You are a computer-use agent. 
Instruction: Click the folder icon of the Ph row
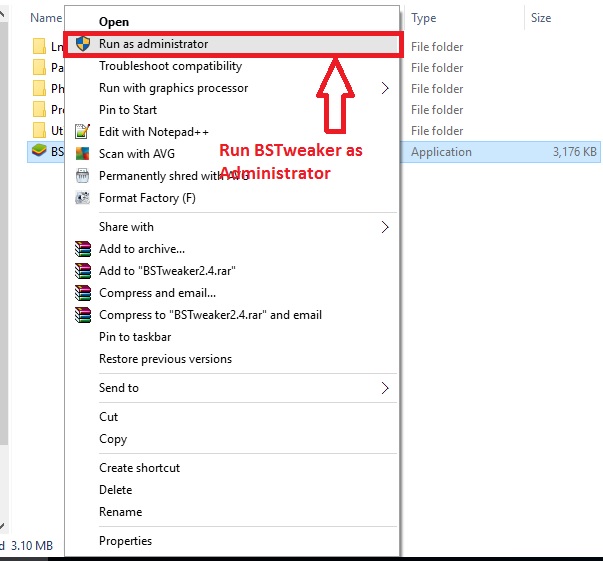pos(39,88)
